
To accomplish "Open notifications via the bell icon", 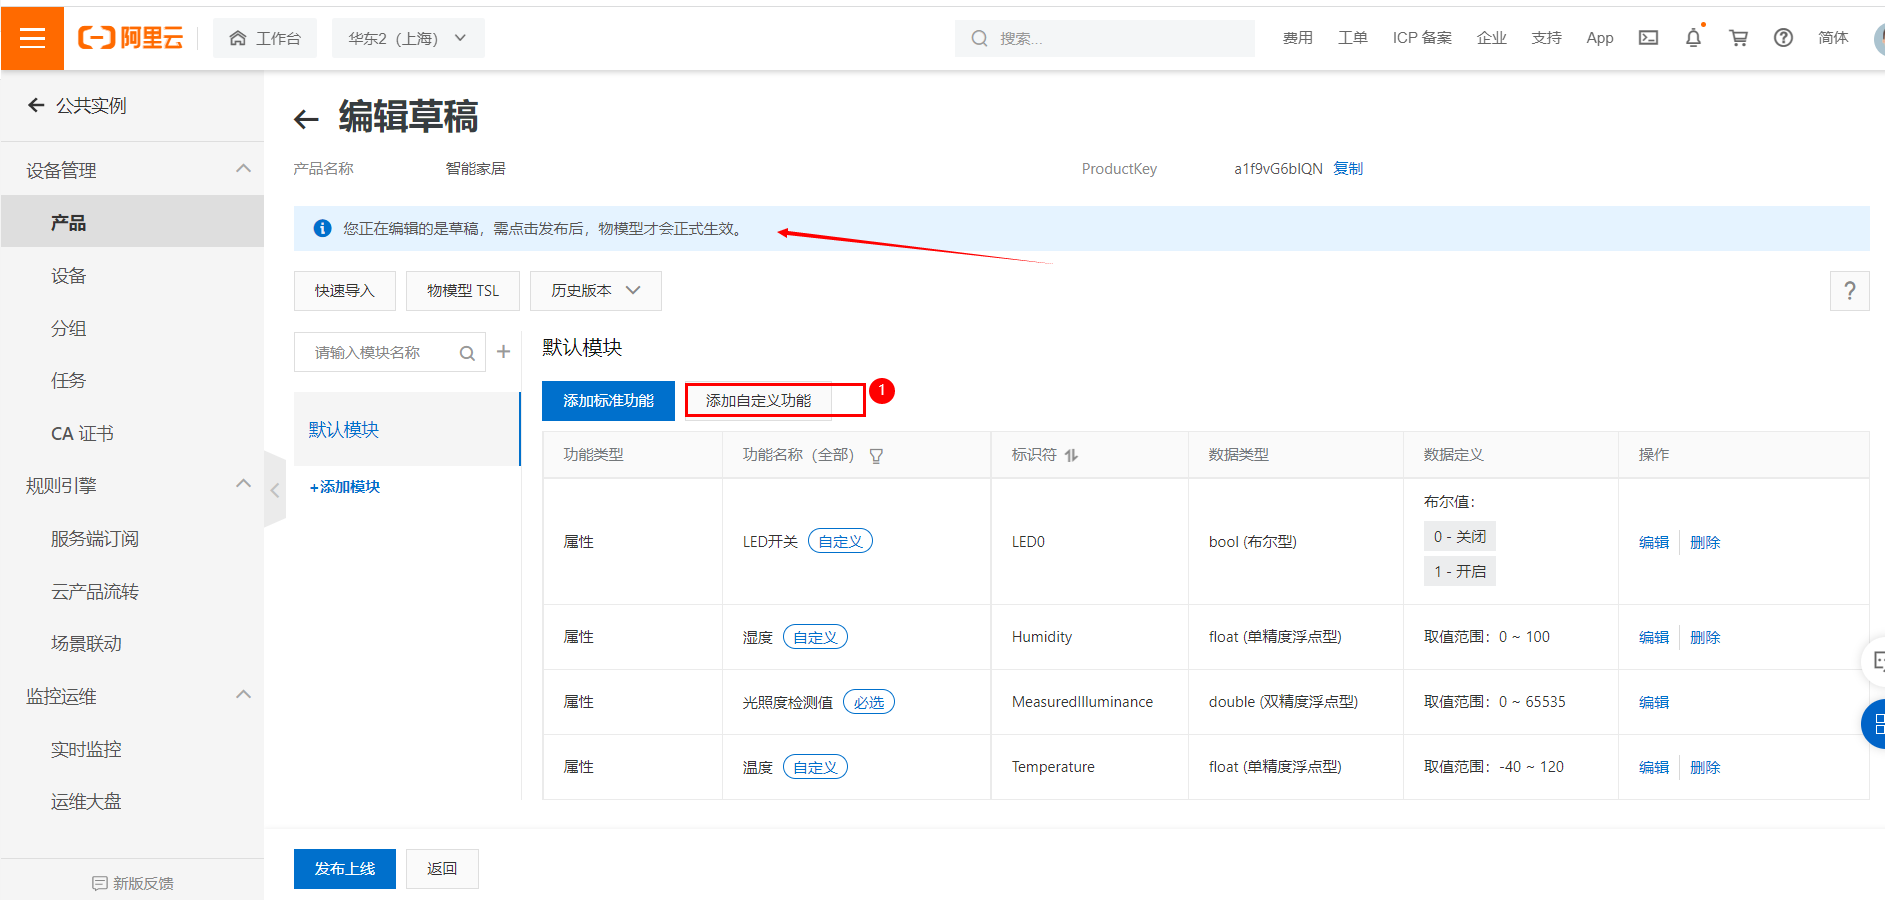I will tap(1693, 38).
